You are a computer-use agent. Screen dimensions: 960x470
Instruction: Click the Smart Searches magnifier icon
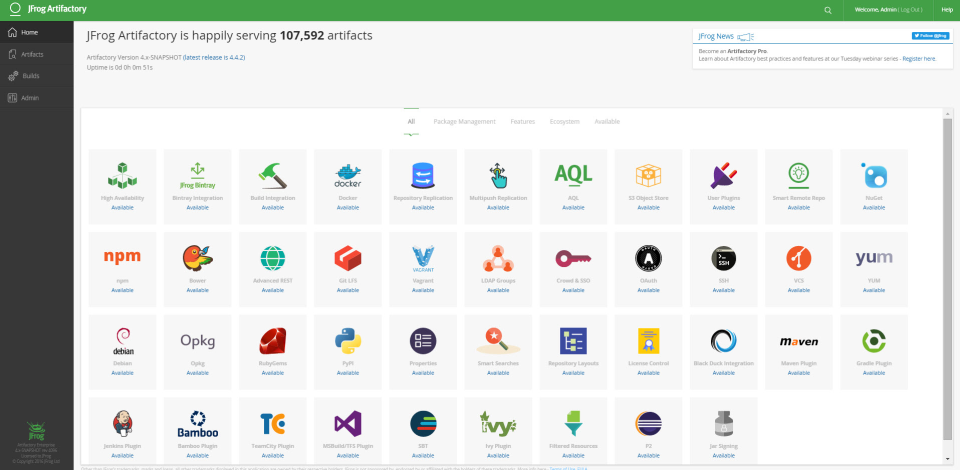(498, 341)
